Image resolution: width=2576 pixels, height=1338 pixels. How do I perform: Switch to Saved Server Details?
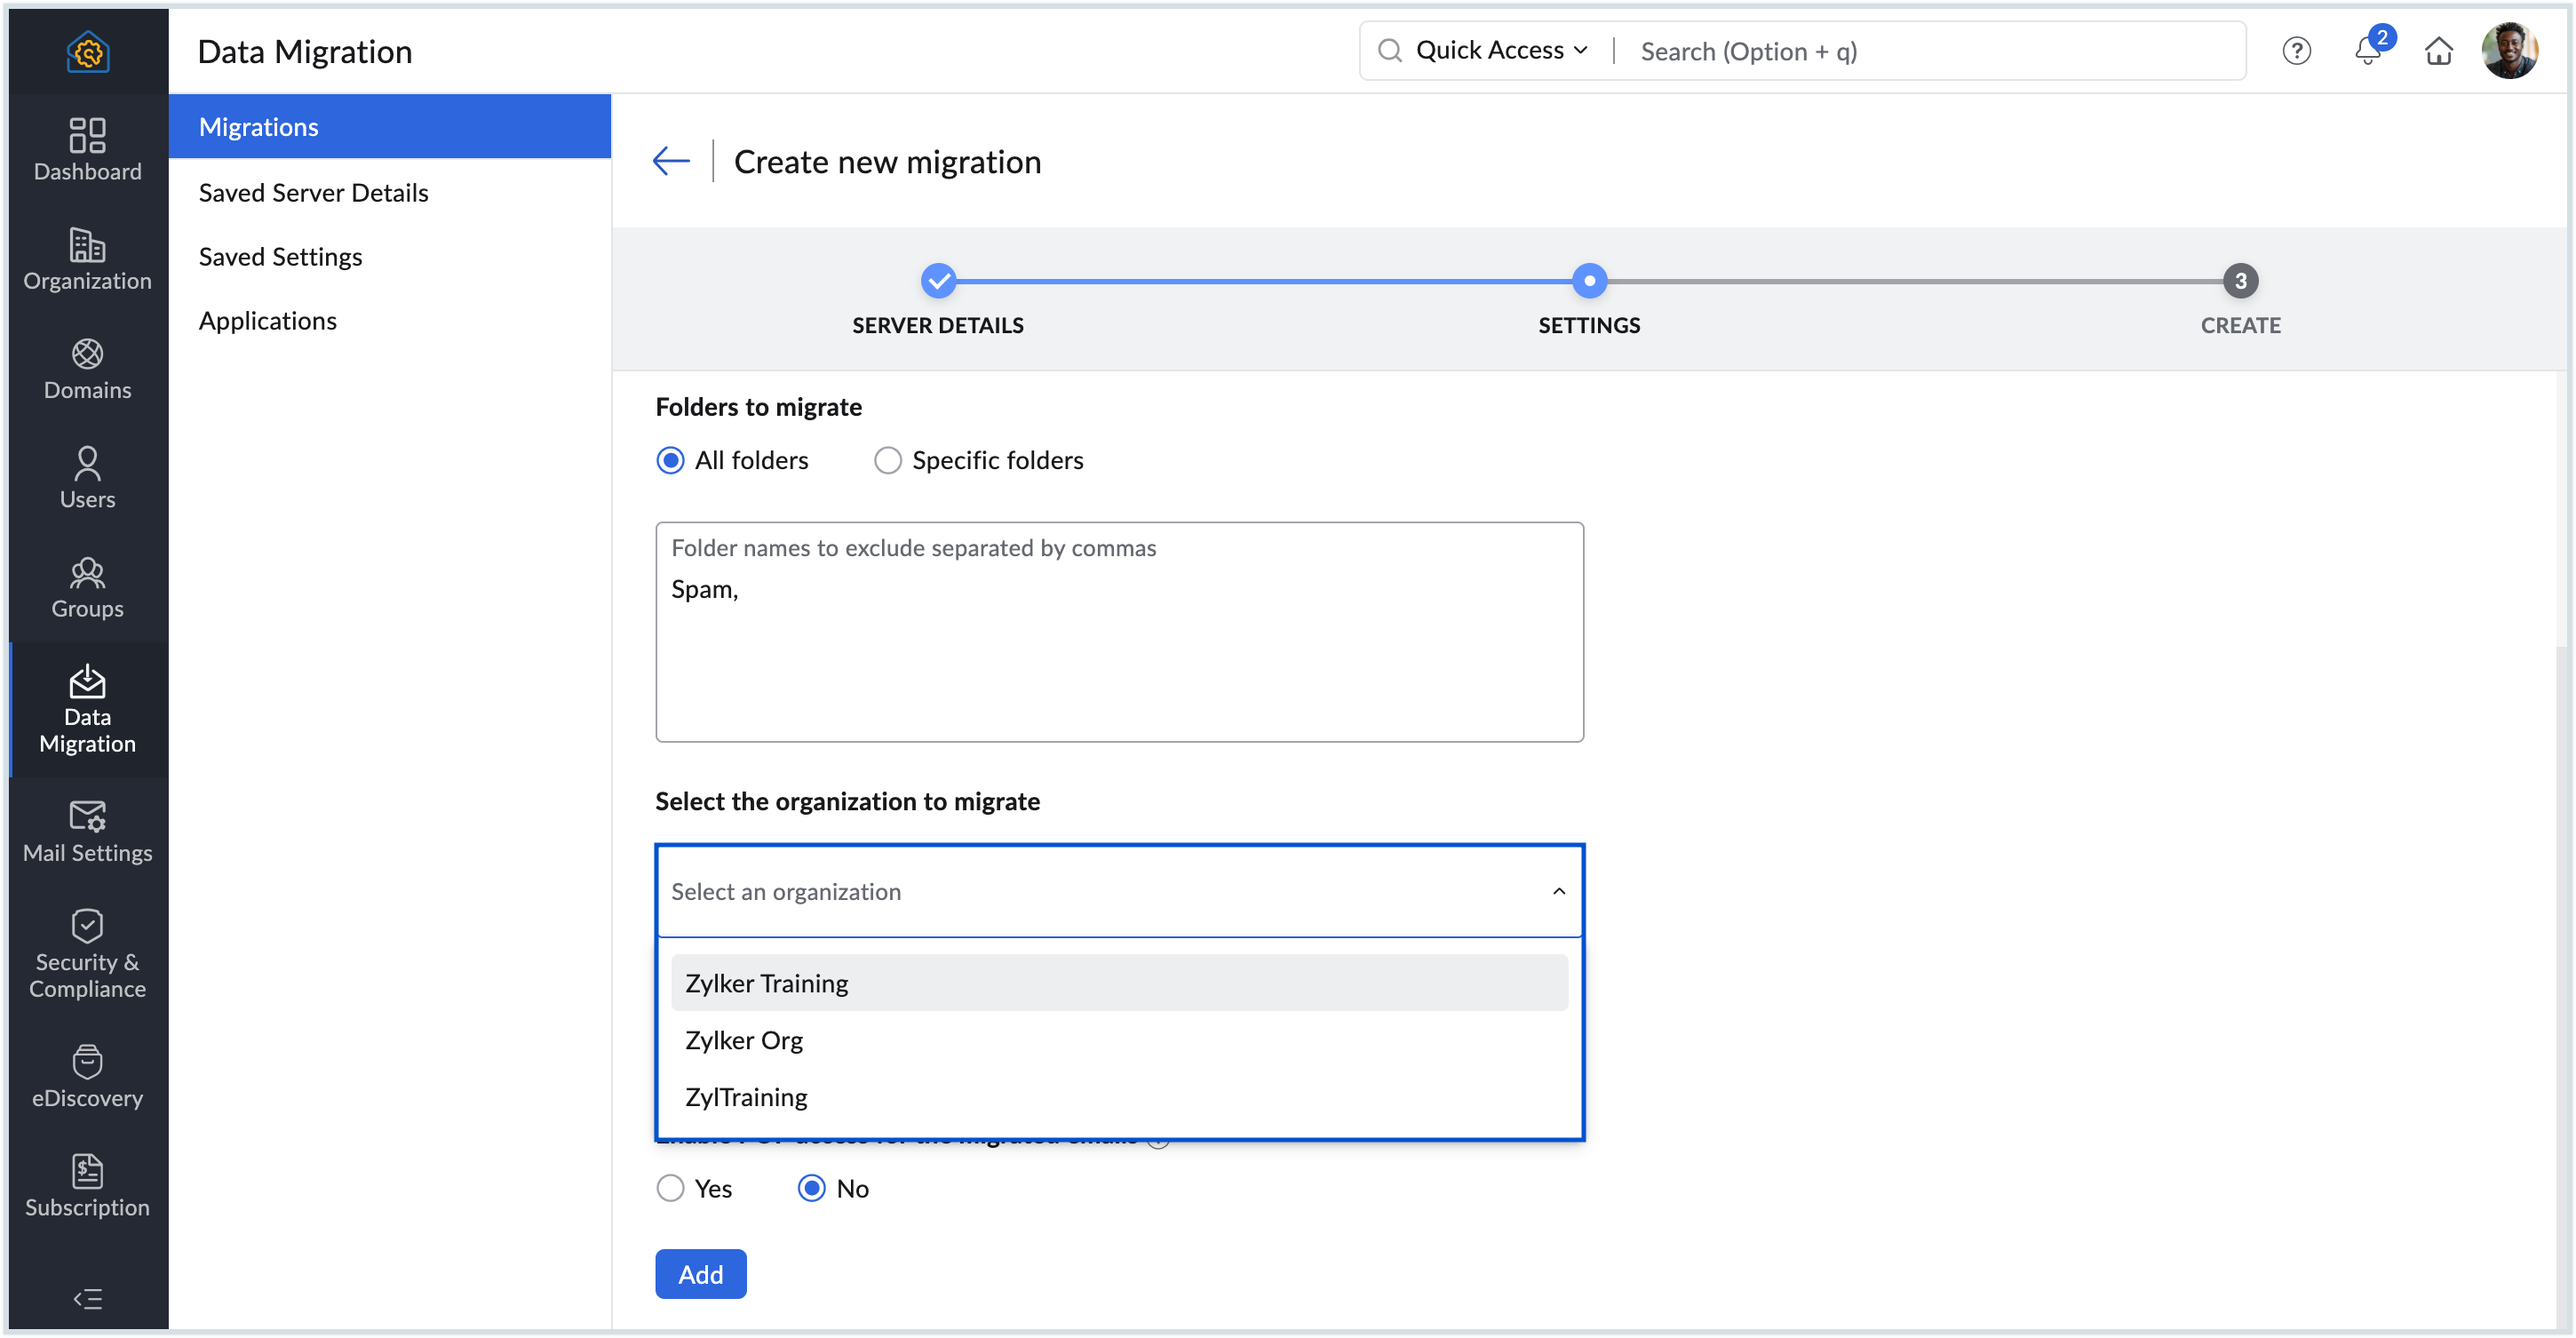click(x=313, y=192)
